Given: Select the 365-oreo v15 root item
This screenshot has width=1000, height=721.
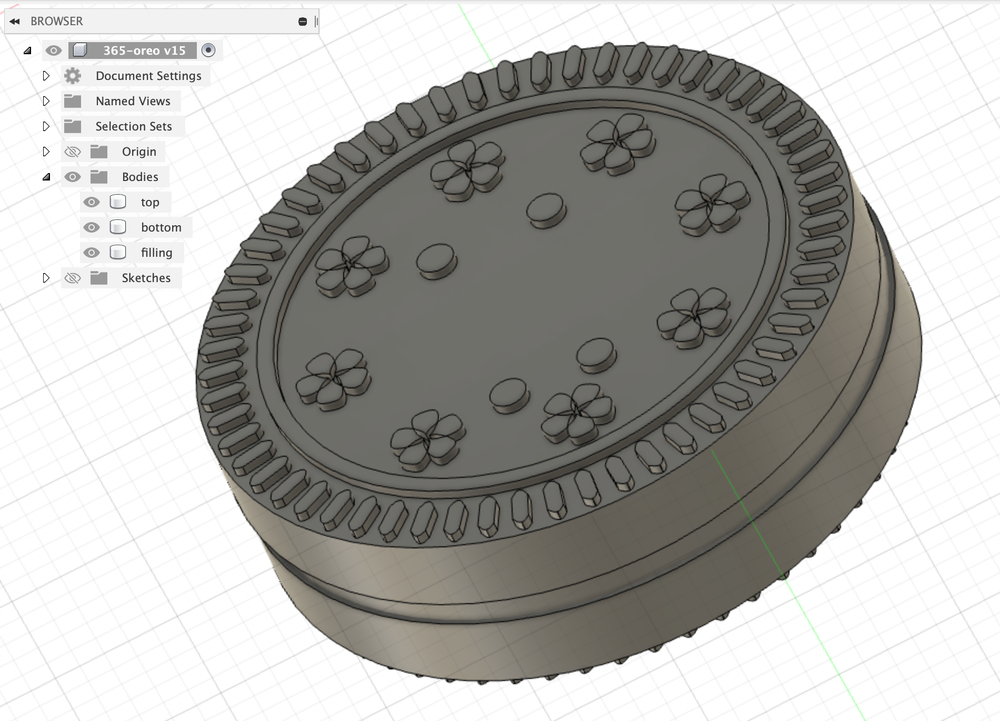Looking at the screenshot, I should click(144, 50).
